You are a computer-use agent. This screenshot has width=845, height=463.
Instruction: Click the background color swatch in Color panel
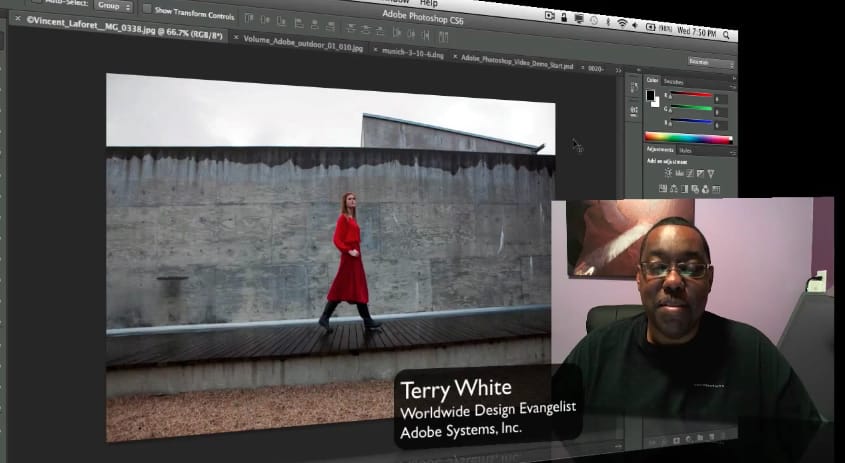(x=656, y=103)
